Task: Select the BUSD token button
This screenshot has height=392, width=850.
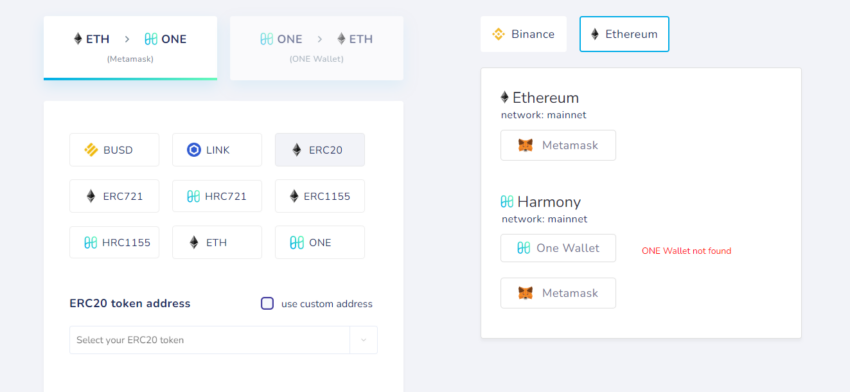Action: [x=114, y=150]
